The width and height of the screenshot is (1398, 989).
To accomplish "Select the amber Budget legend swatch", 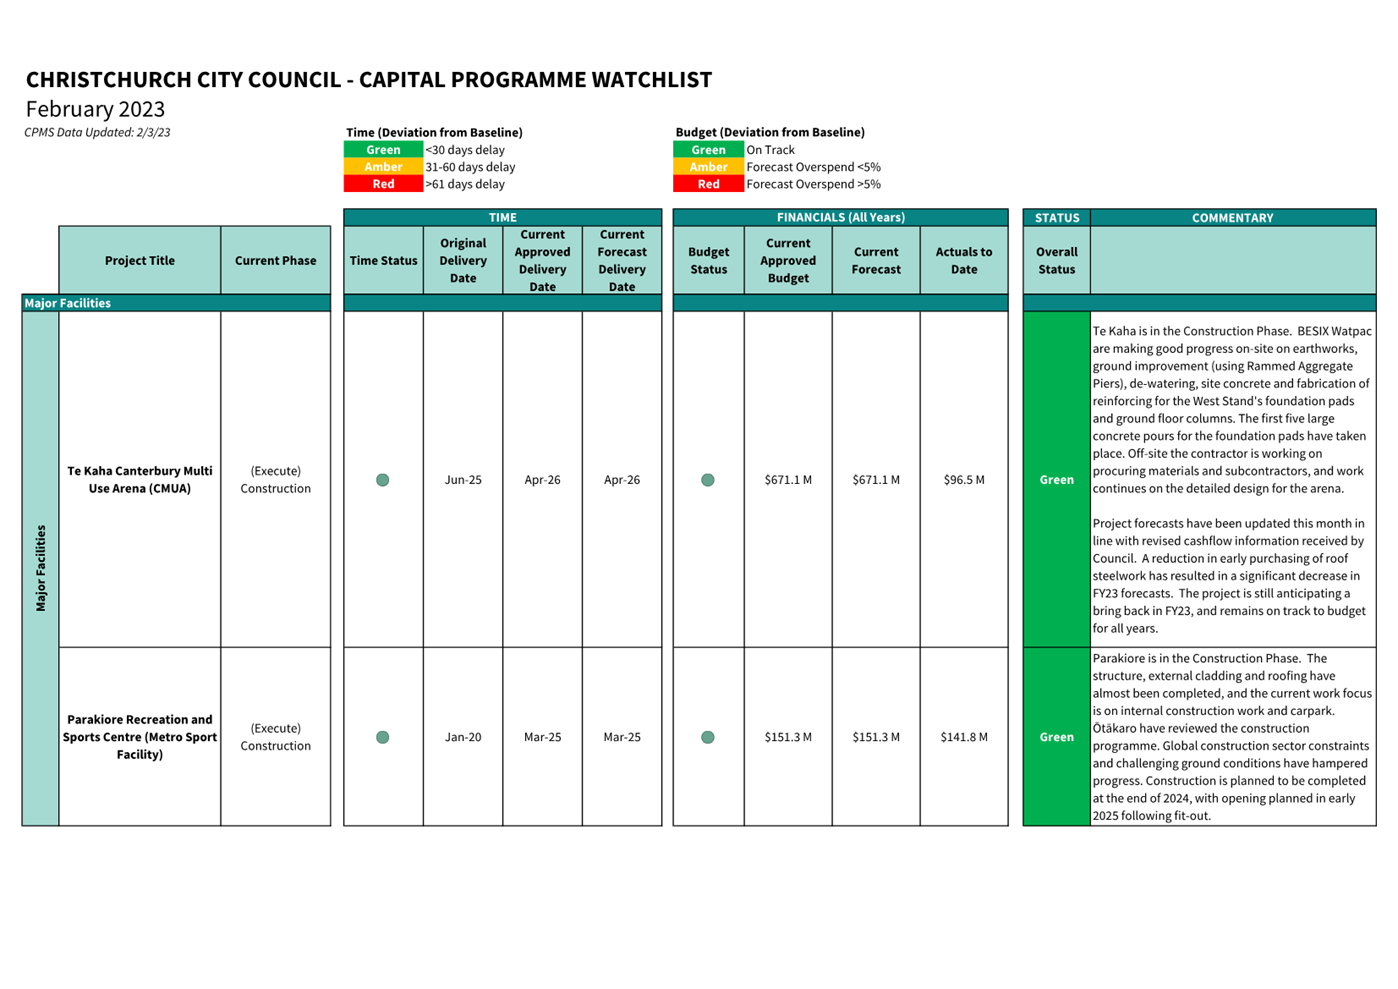I will coord(708,167).
